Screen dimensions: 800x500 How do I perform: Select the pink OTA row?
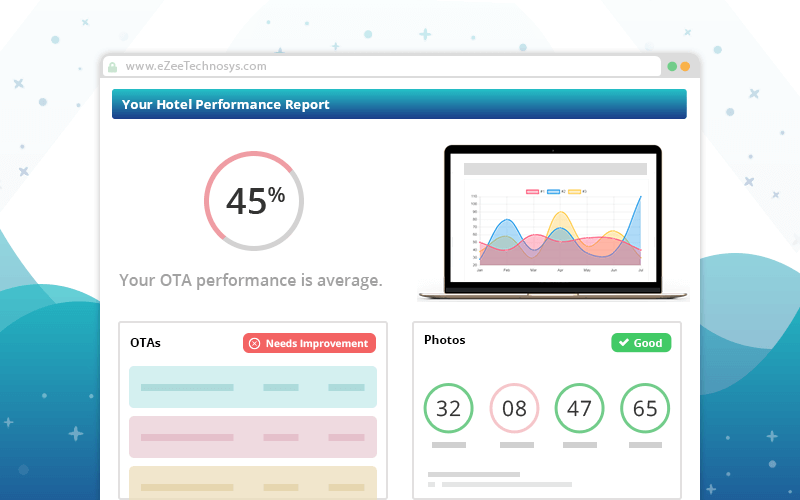tap(253, 437)
